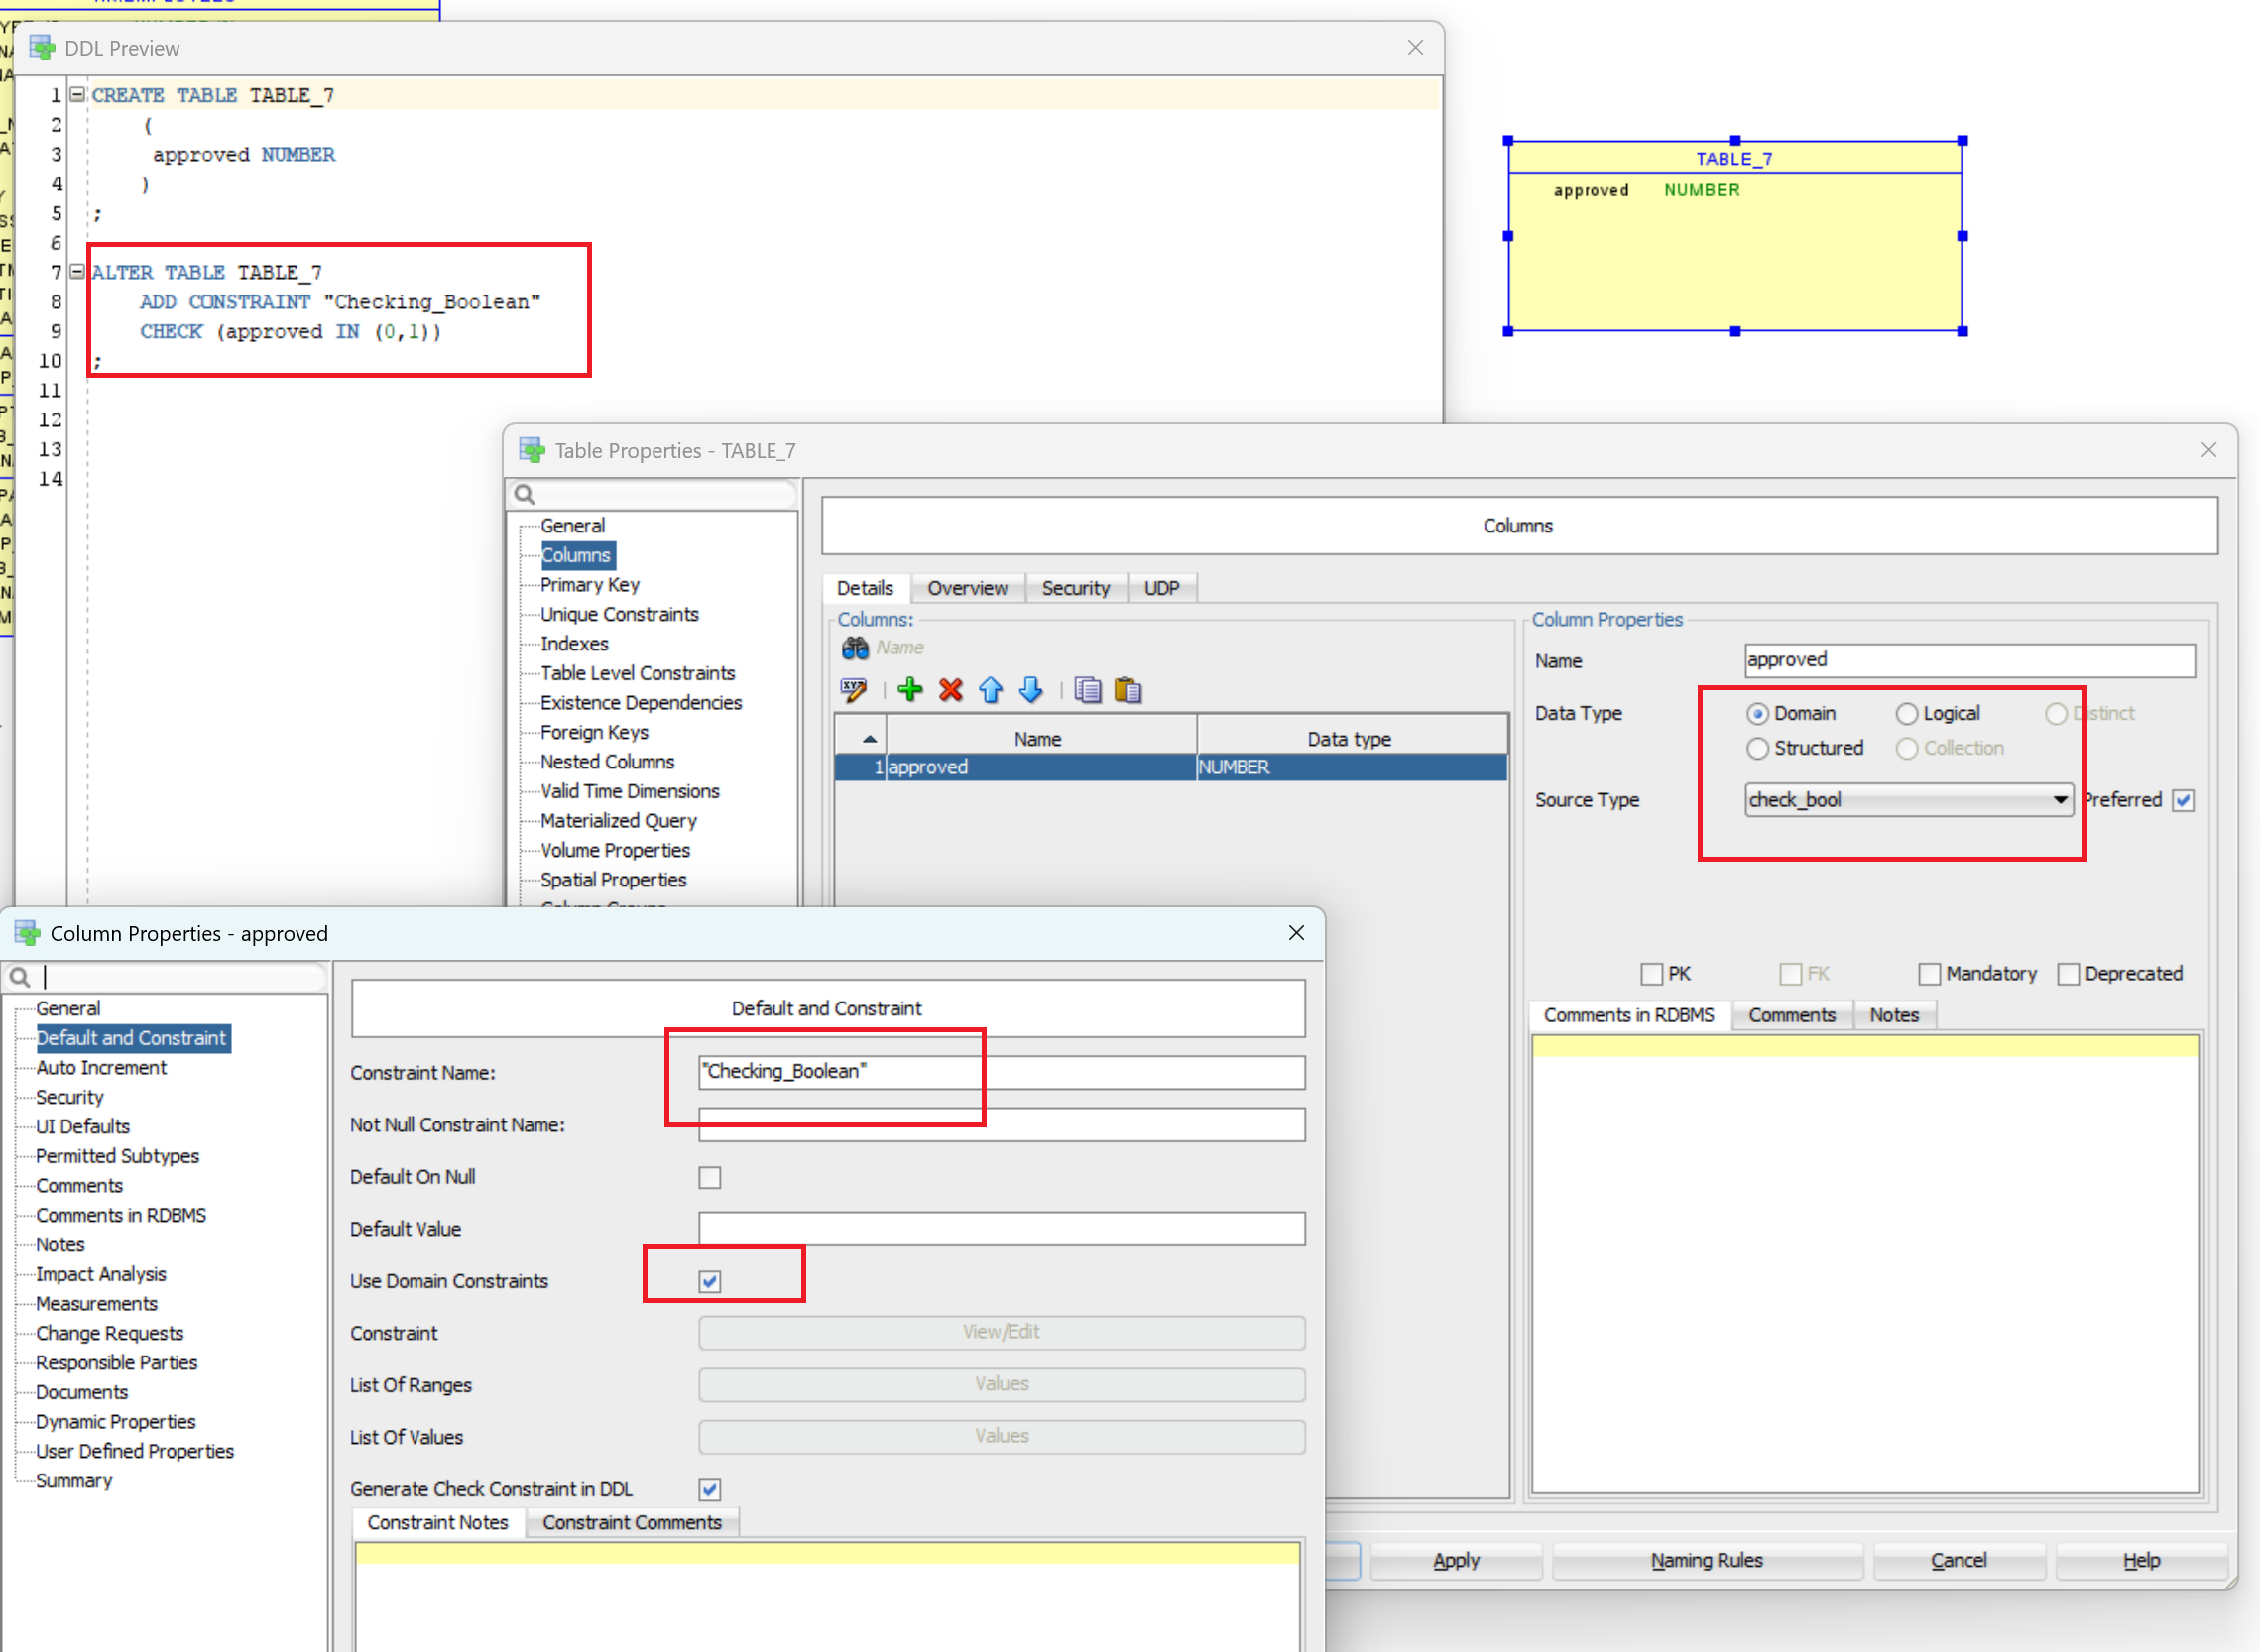Move column down with blue arrow
Screen dimensions: 2260x1652
pyautogui.click(x=1030, y=690)
